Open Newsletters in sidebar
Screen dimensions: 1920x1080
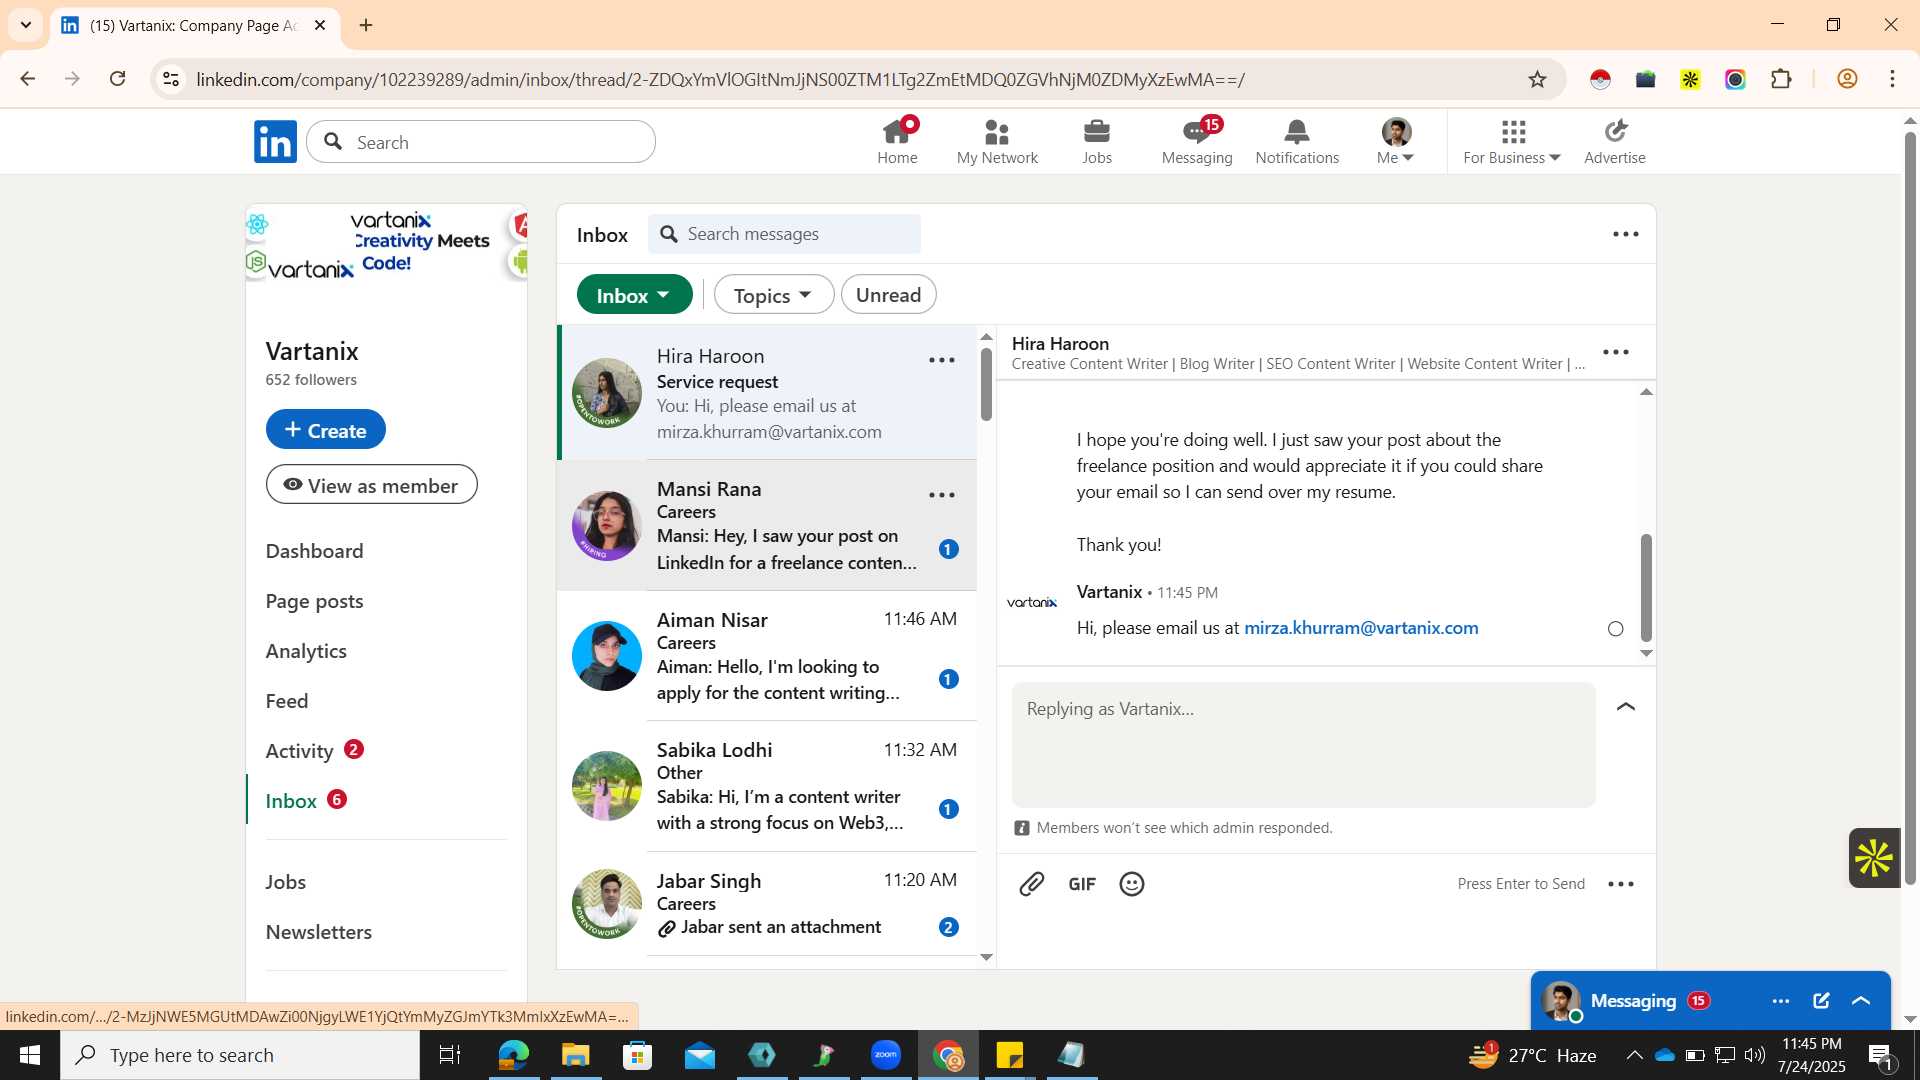318,932
